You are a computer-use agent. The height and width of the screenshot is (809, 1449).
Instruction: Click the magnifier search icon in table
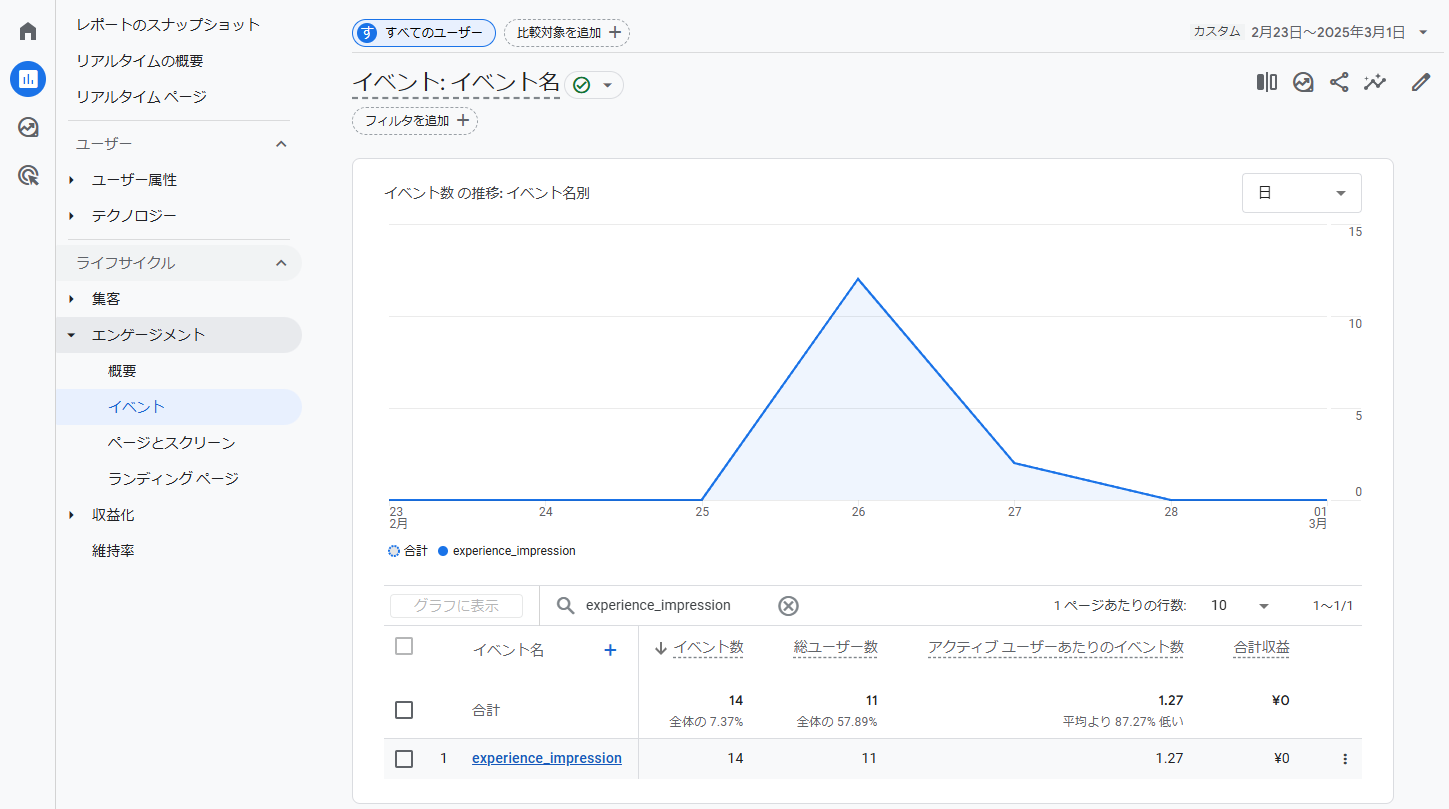tap(566, 605)
